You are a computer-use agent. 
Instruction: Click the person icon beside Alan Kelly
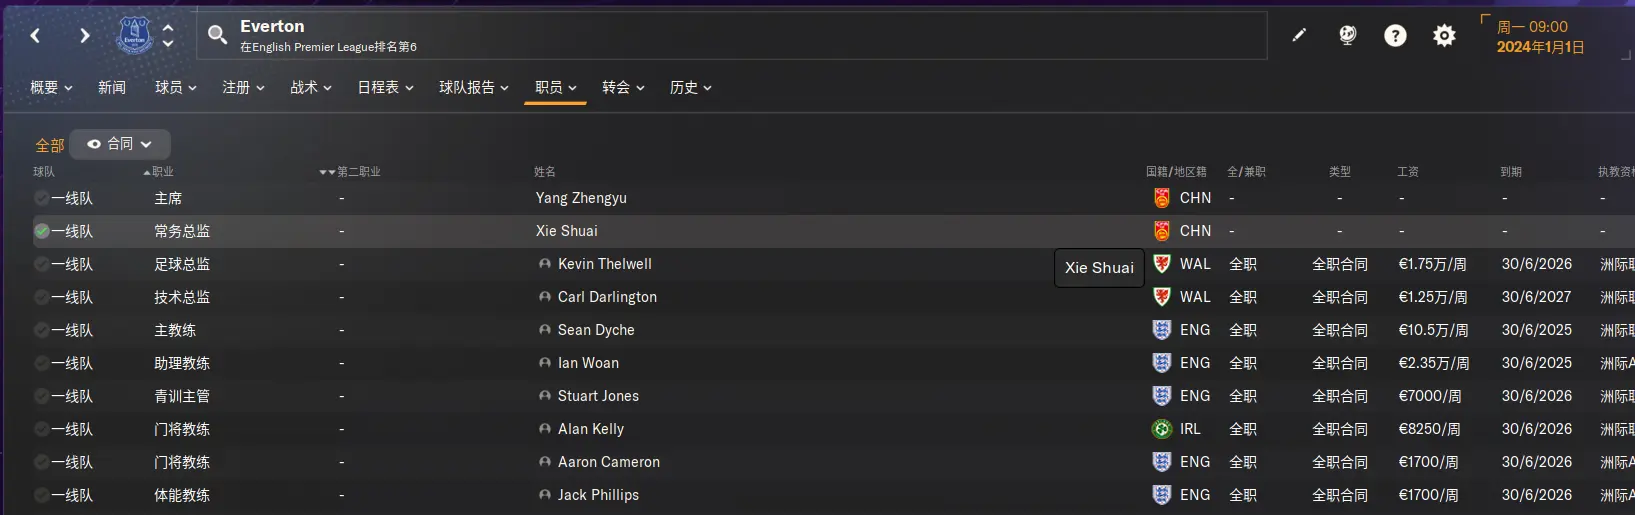(x=545, y=429)
